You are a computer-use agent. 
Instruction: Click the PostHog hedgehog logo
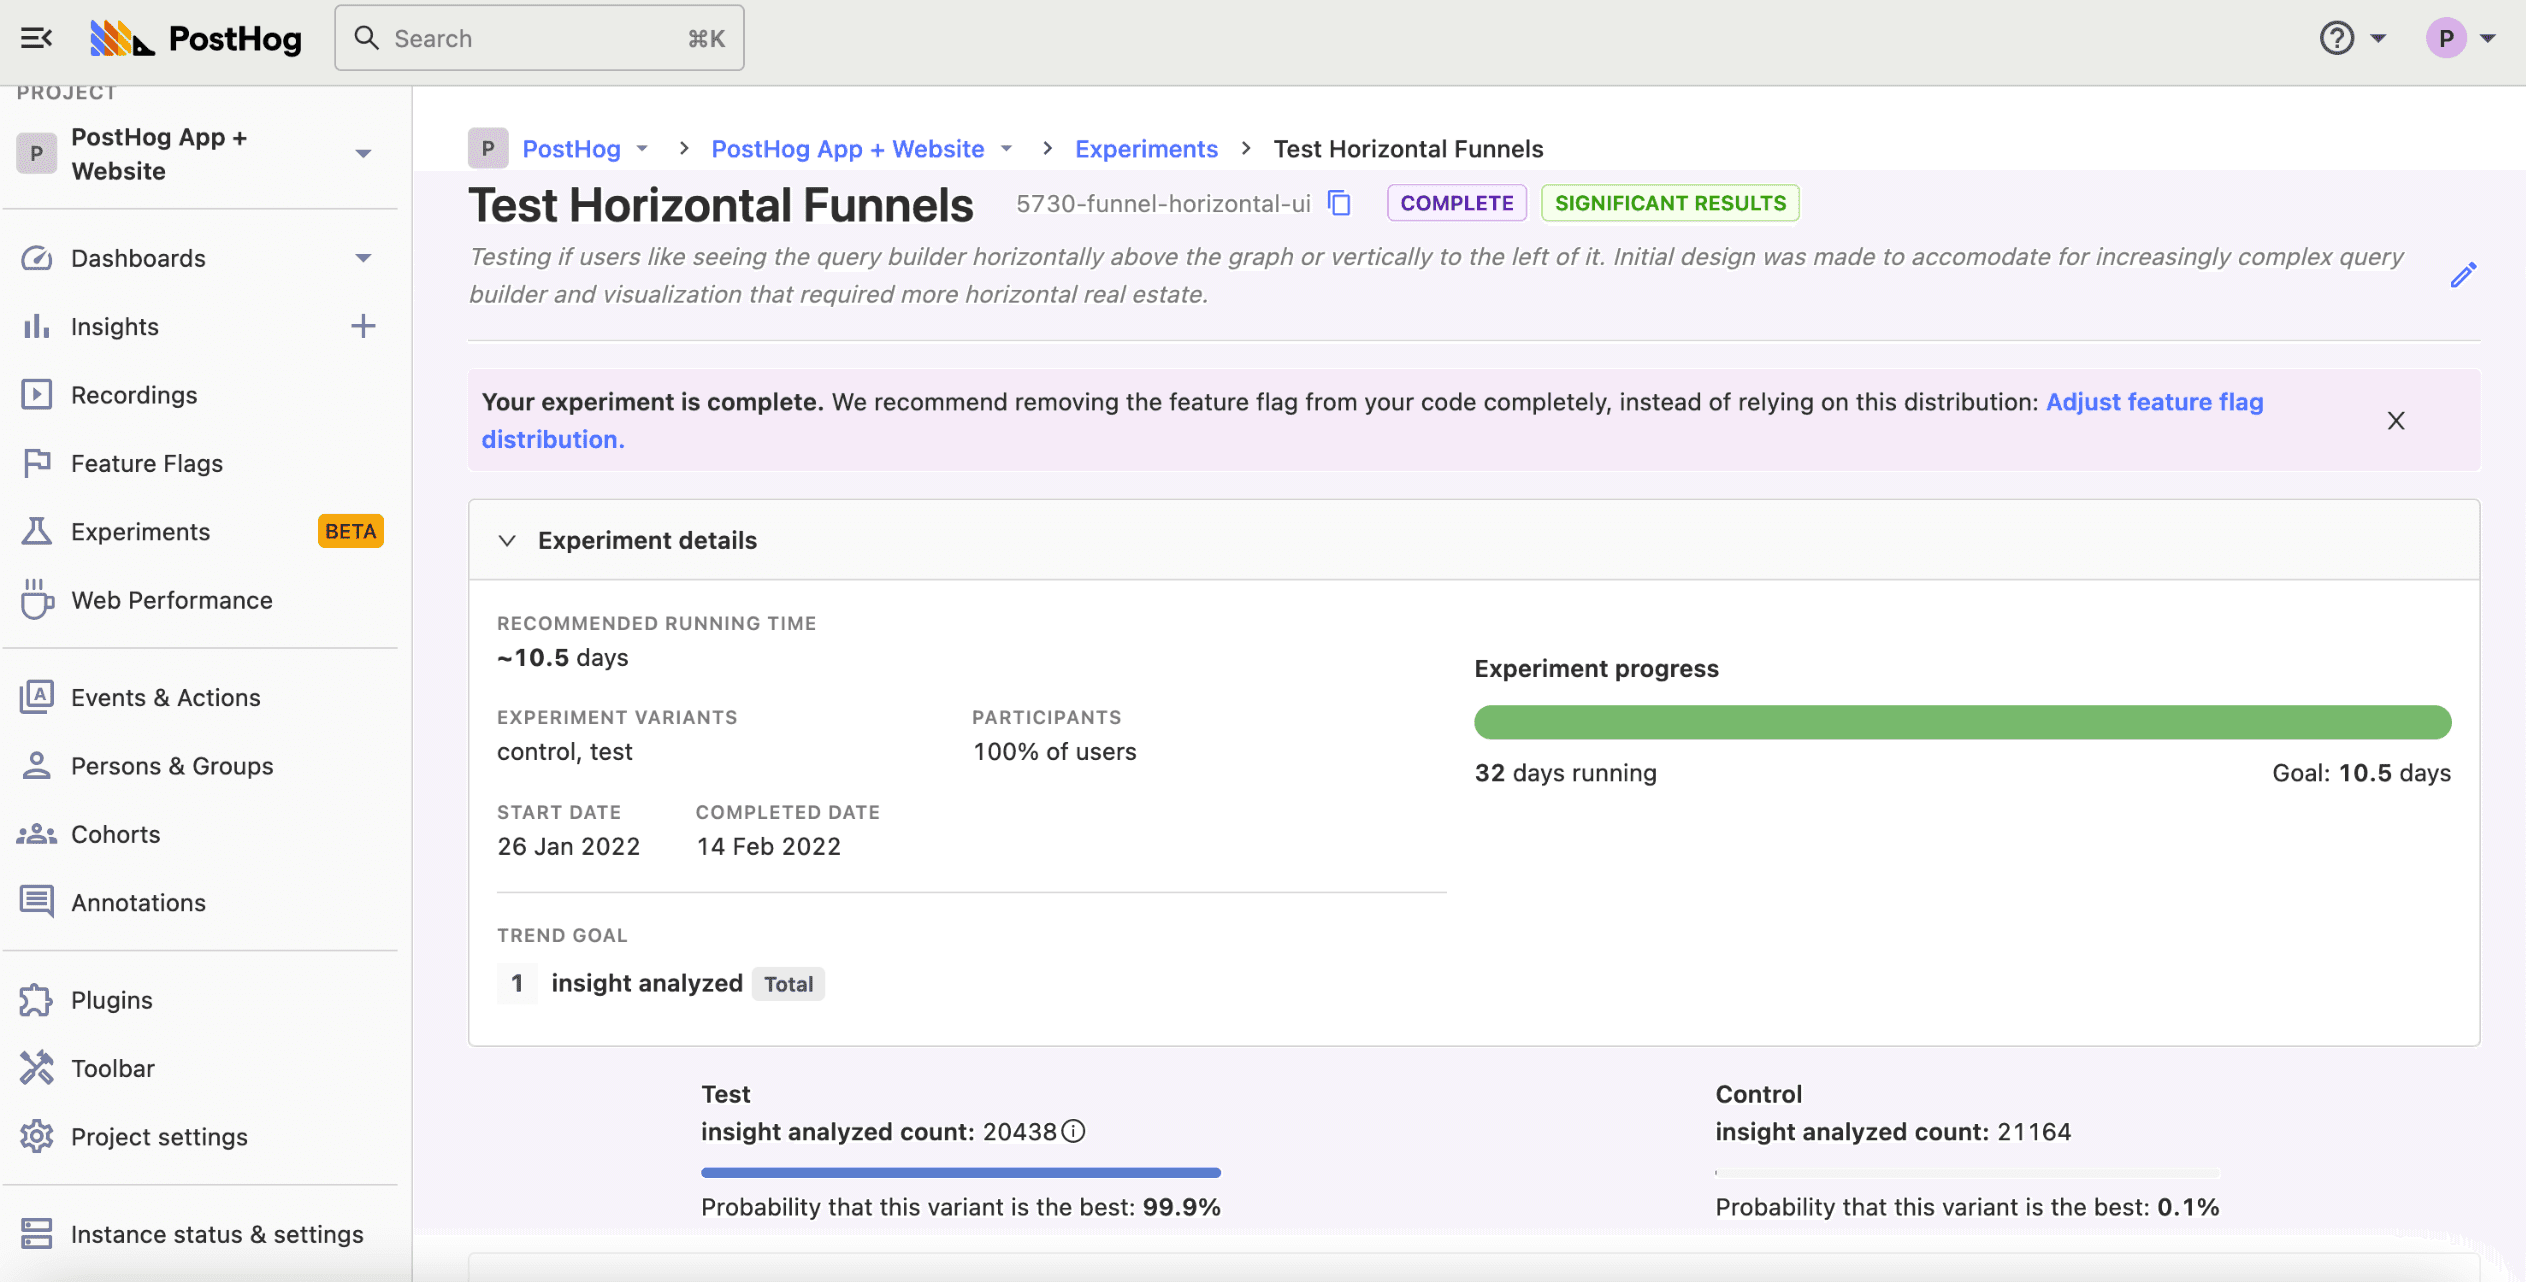click(123, 38)
